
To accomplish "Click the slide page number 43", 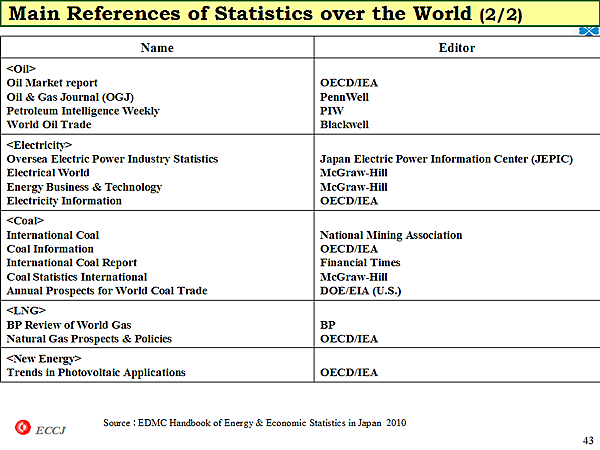I will coord(588,440).
